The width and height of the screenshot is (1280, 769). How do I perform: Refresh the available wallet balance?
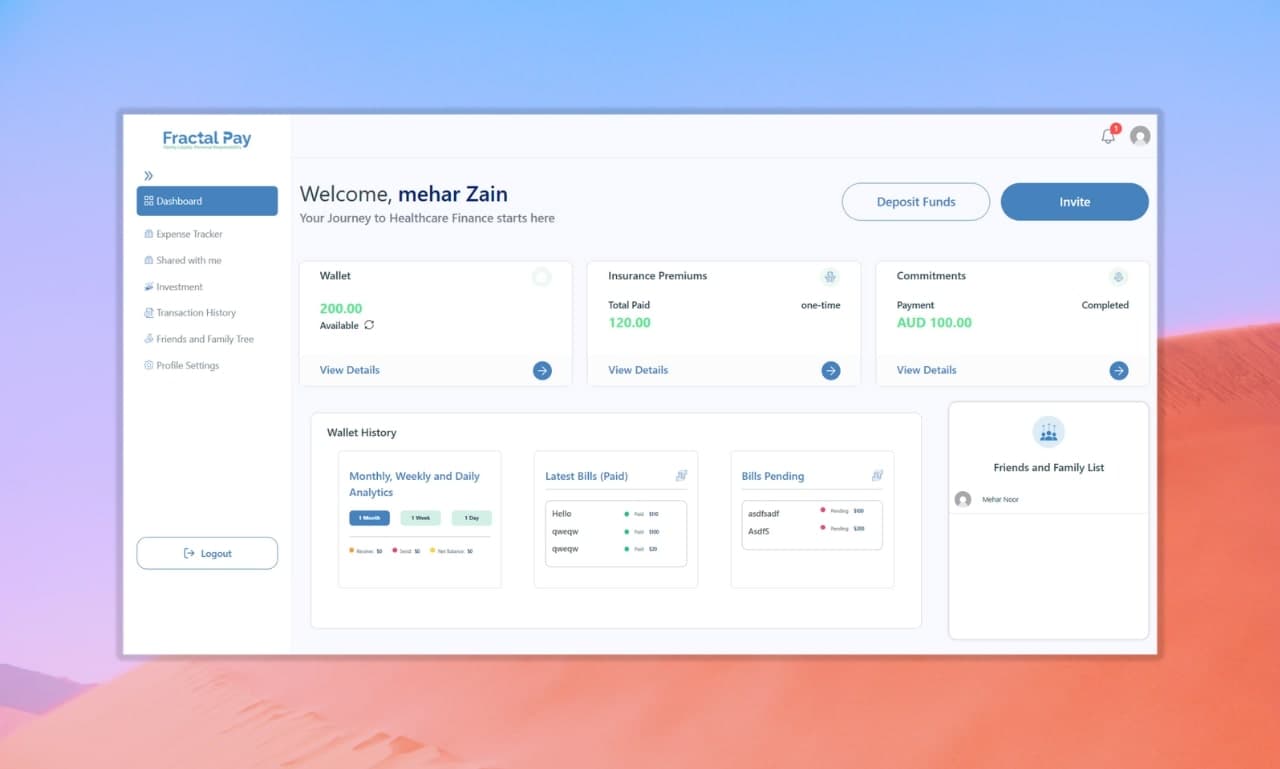coord(369,324)
